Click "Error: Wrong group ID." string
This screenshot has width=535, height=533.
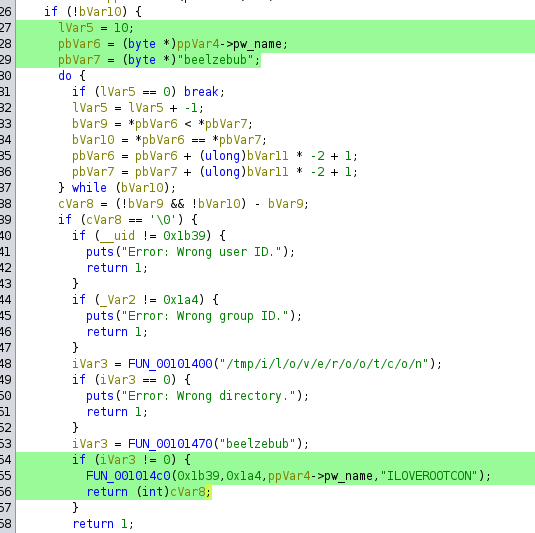point(205,316)
